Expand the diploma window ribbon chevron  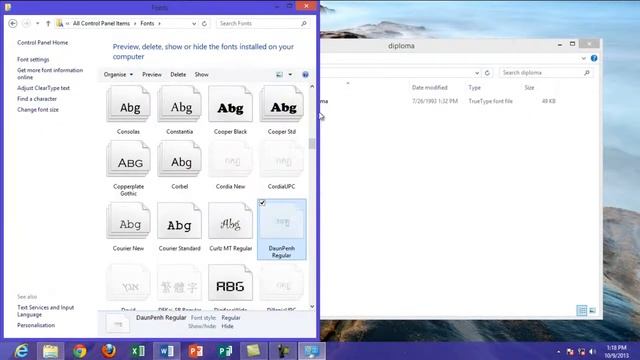[x=584, y=58]
